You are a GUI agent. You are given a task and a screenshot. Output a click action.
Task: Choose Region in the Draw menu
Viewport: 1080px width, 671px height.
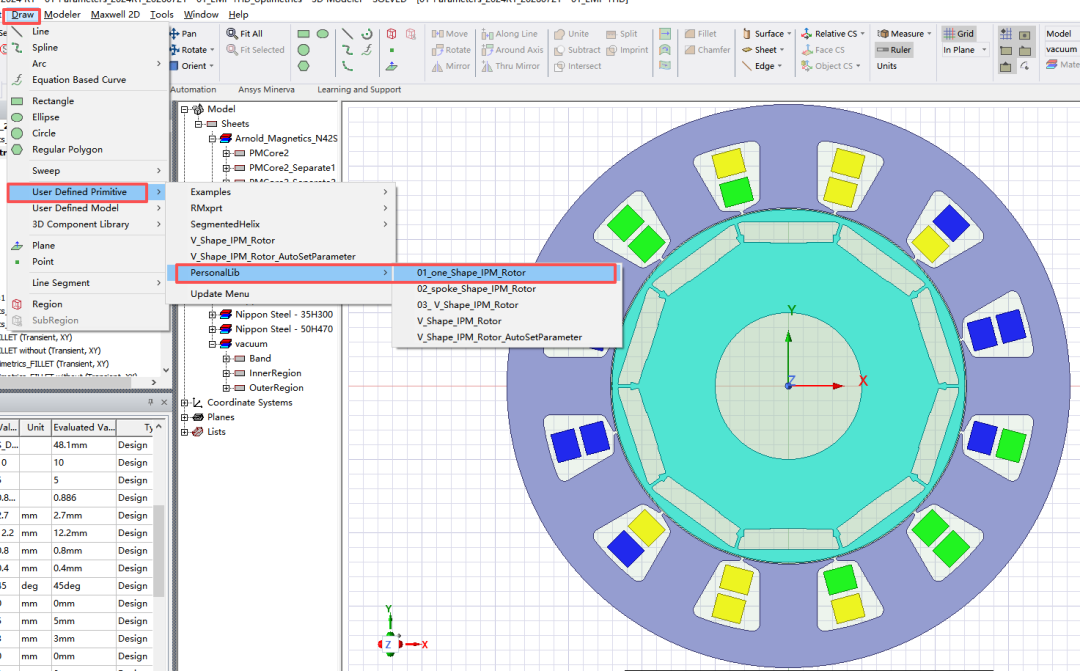click(x=88, y=304)
